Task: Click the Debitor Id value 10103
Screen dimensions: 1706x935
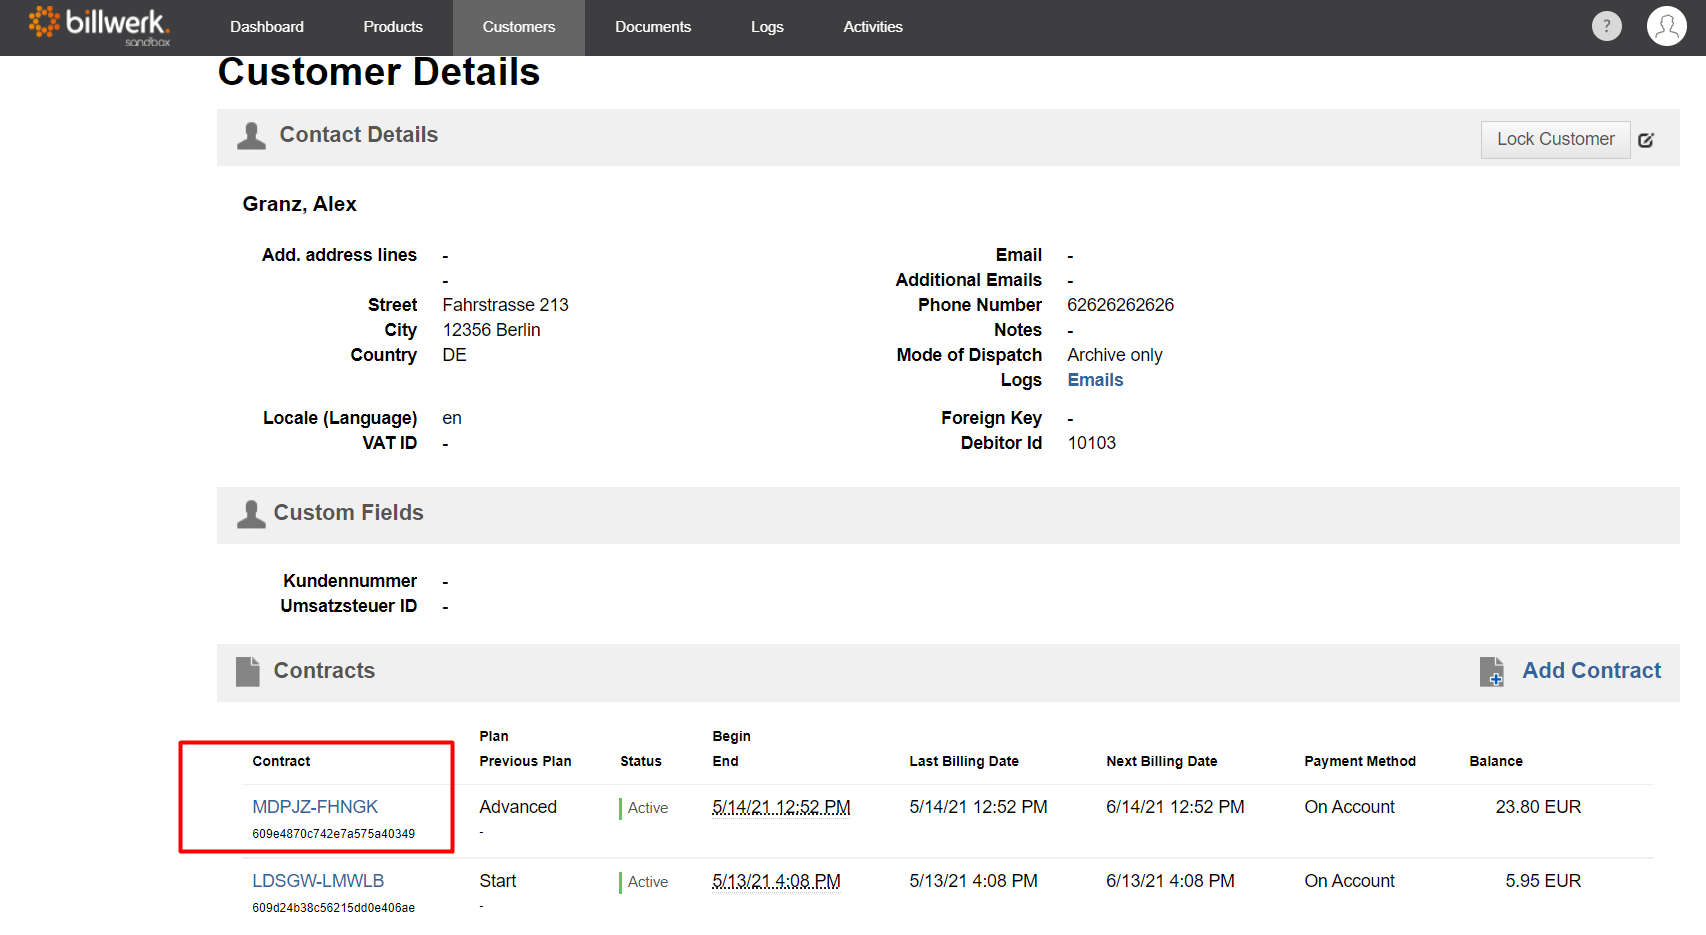Action: pos(1091,443)
